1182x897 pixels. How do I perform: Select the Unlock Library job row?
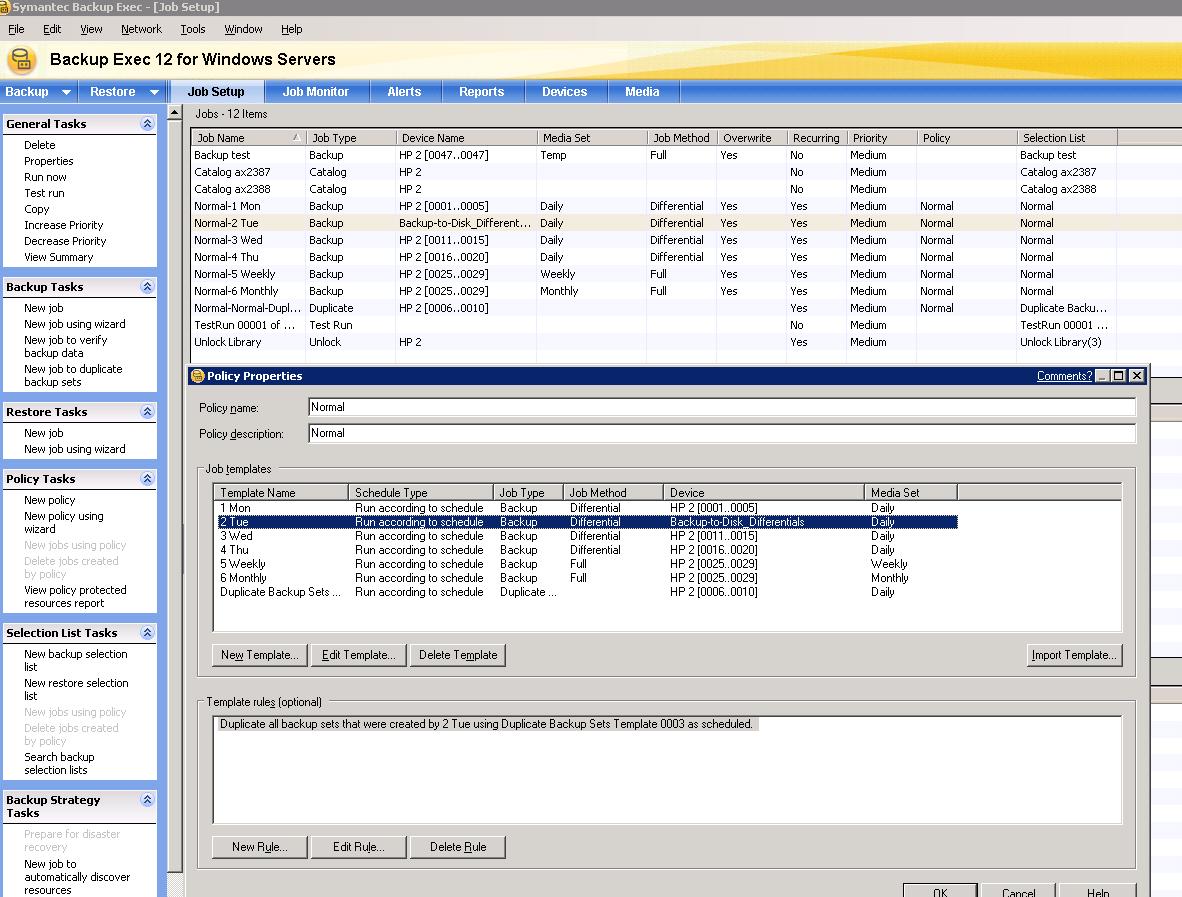(x=654, y=342)
